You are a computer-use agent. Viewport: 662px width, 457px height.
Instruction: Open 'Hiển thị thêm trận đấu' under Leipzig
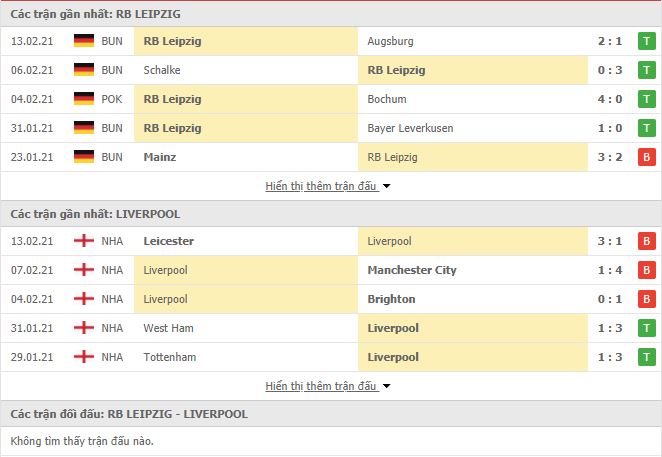(320, 186)
